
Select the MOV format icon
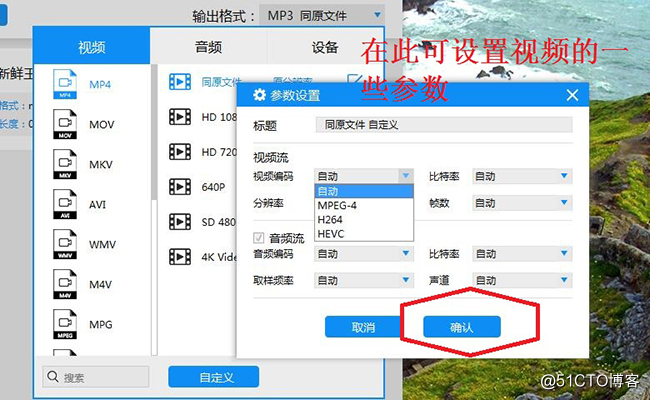[x=65, y=124]
